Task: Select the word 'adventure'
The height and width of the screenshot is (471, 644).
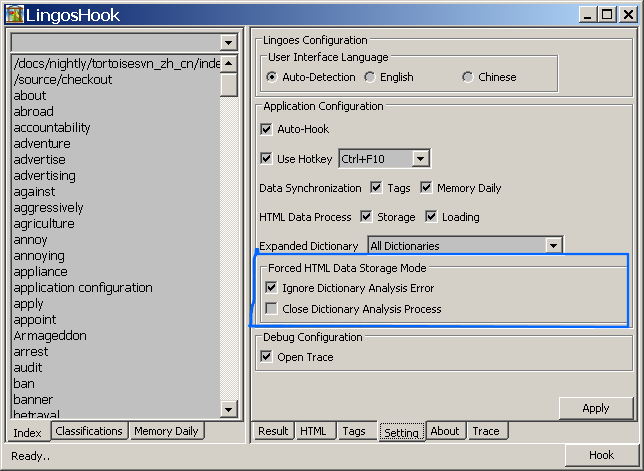Action: point(116,143)
